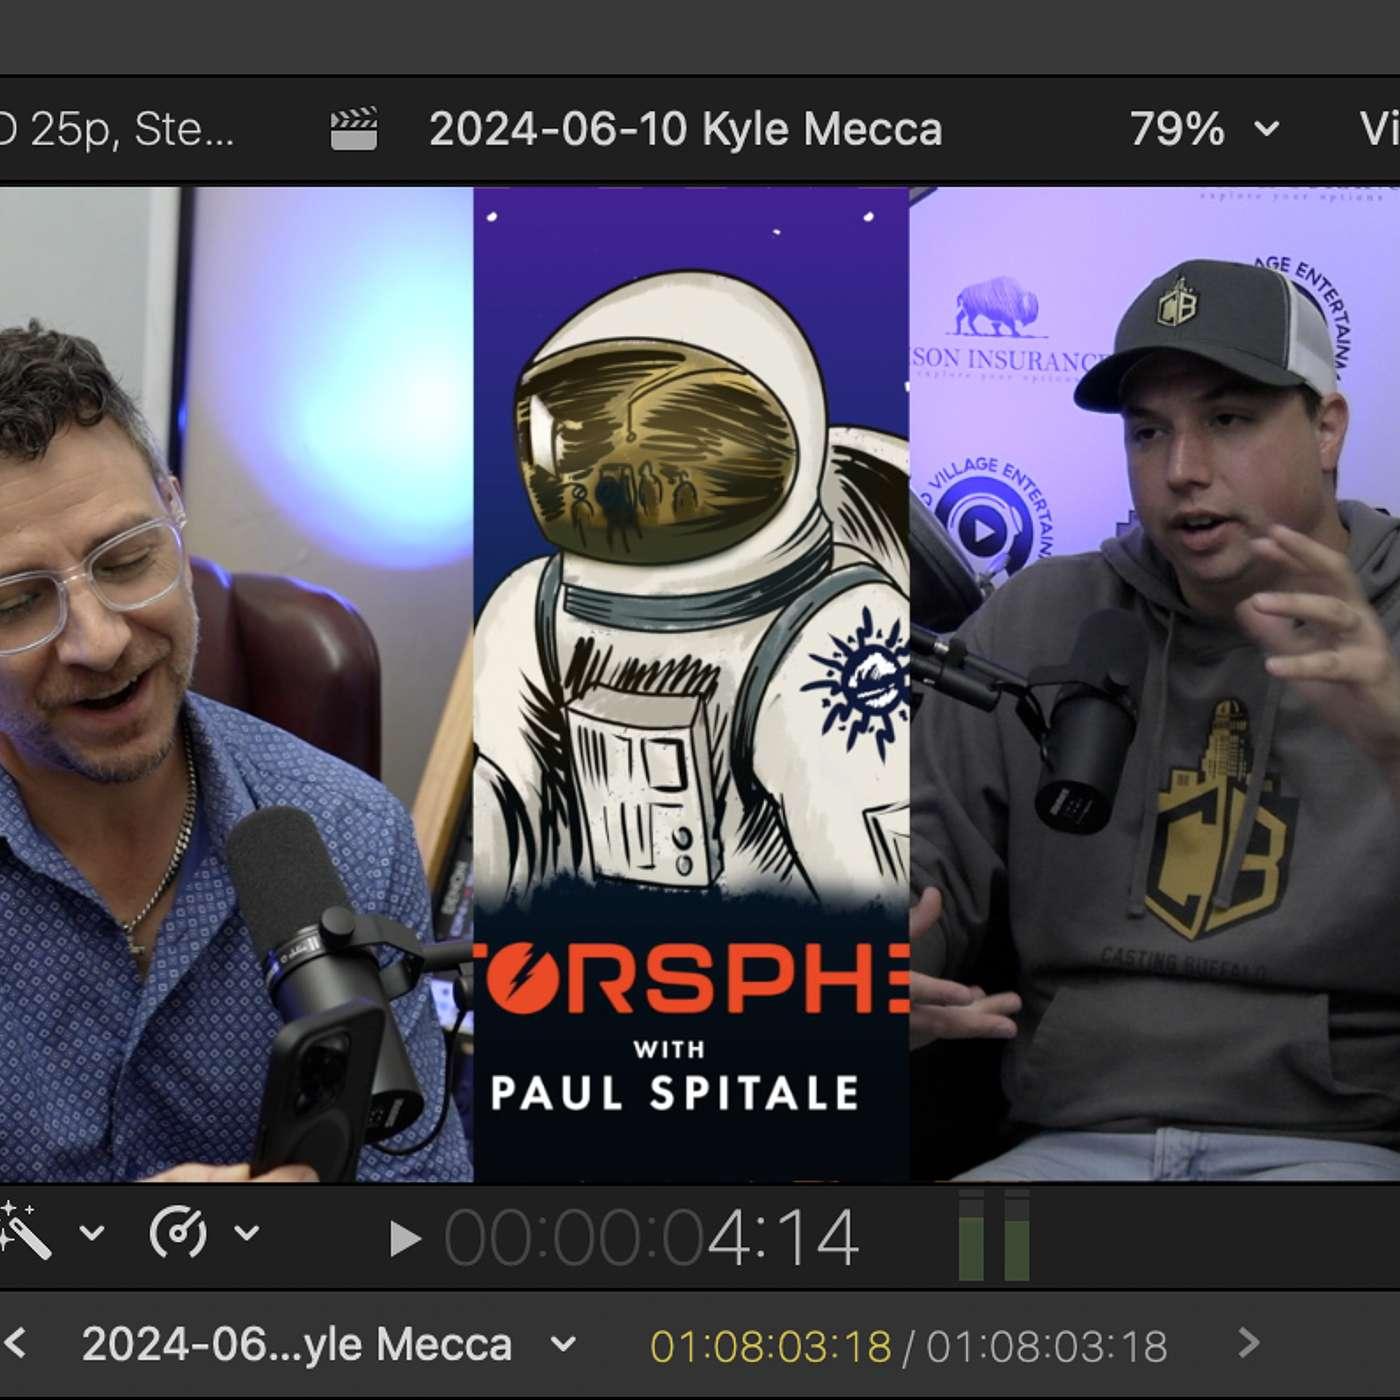Open the retime speedometer icon

tap(178, 1232)
